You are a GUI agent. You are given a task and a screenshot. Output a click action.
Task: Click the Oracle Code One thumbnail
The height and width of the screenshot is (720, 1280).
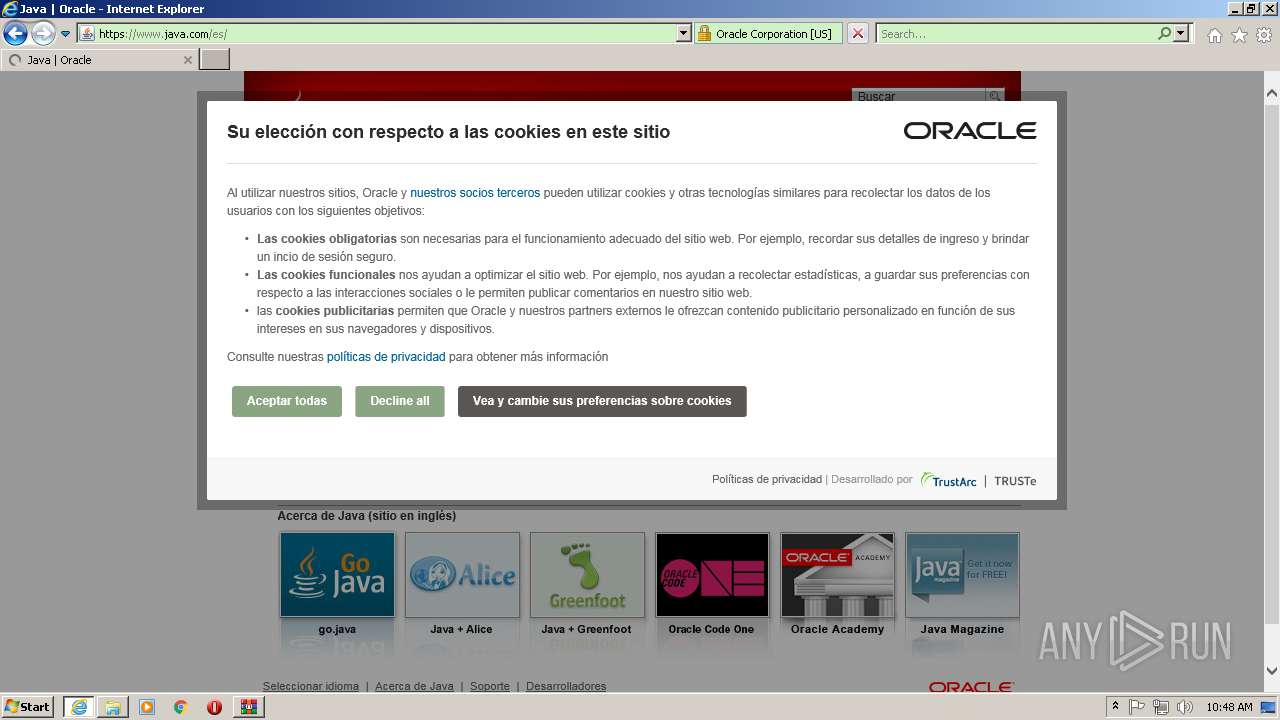point(712,575)
